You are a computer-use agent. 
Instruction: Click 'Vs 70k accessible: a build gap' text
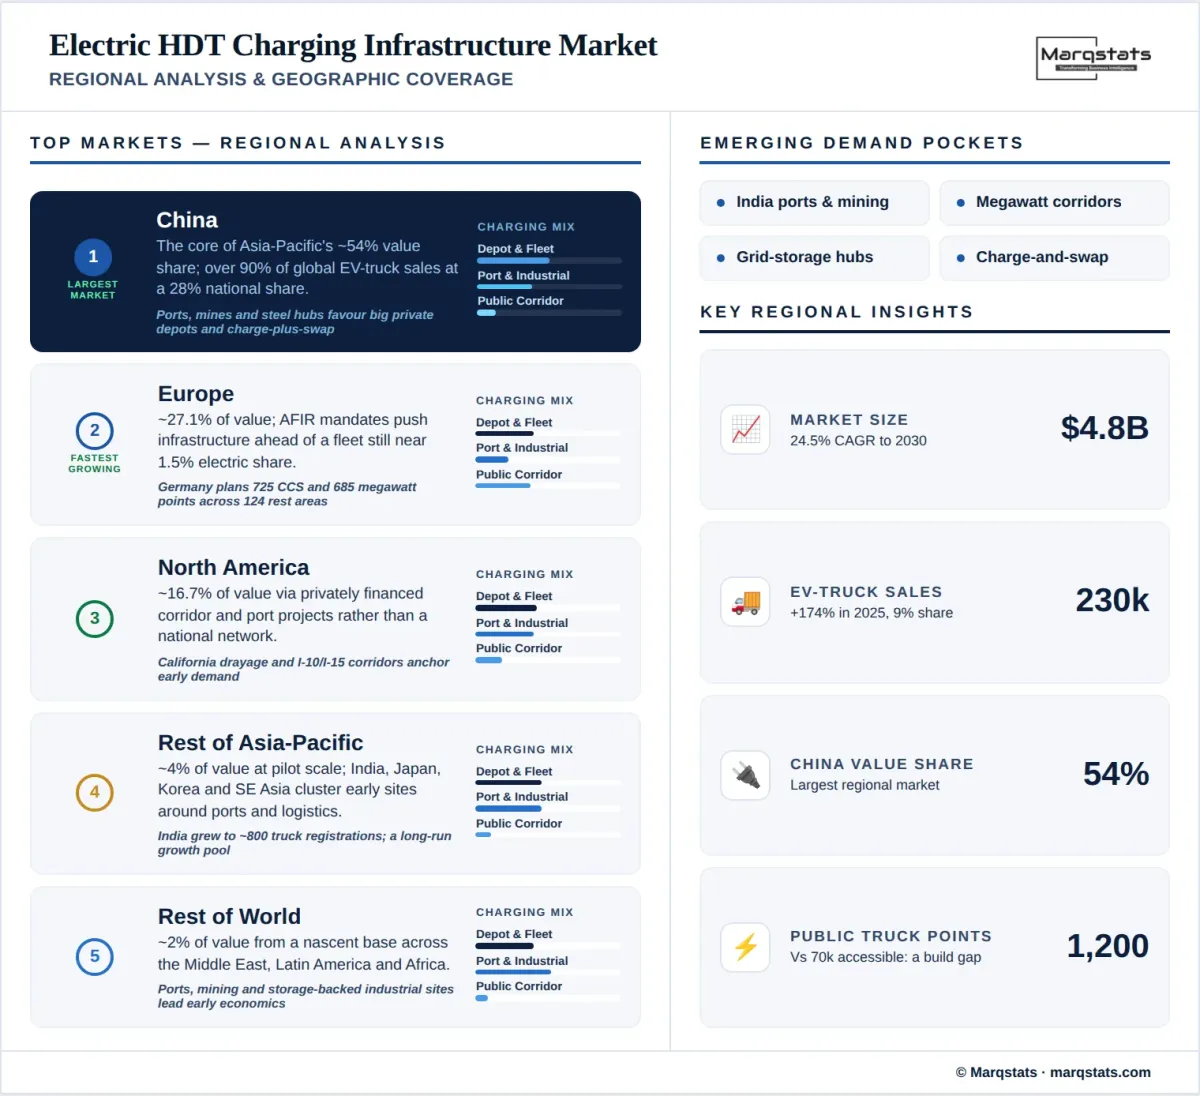[885, 957]
